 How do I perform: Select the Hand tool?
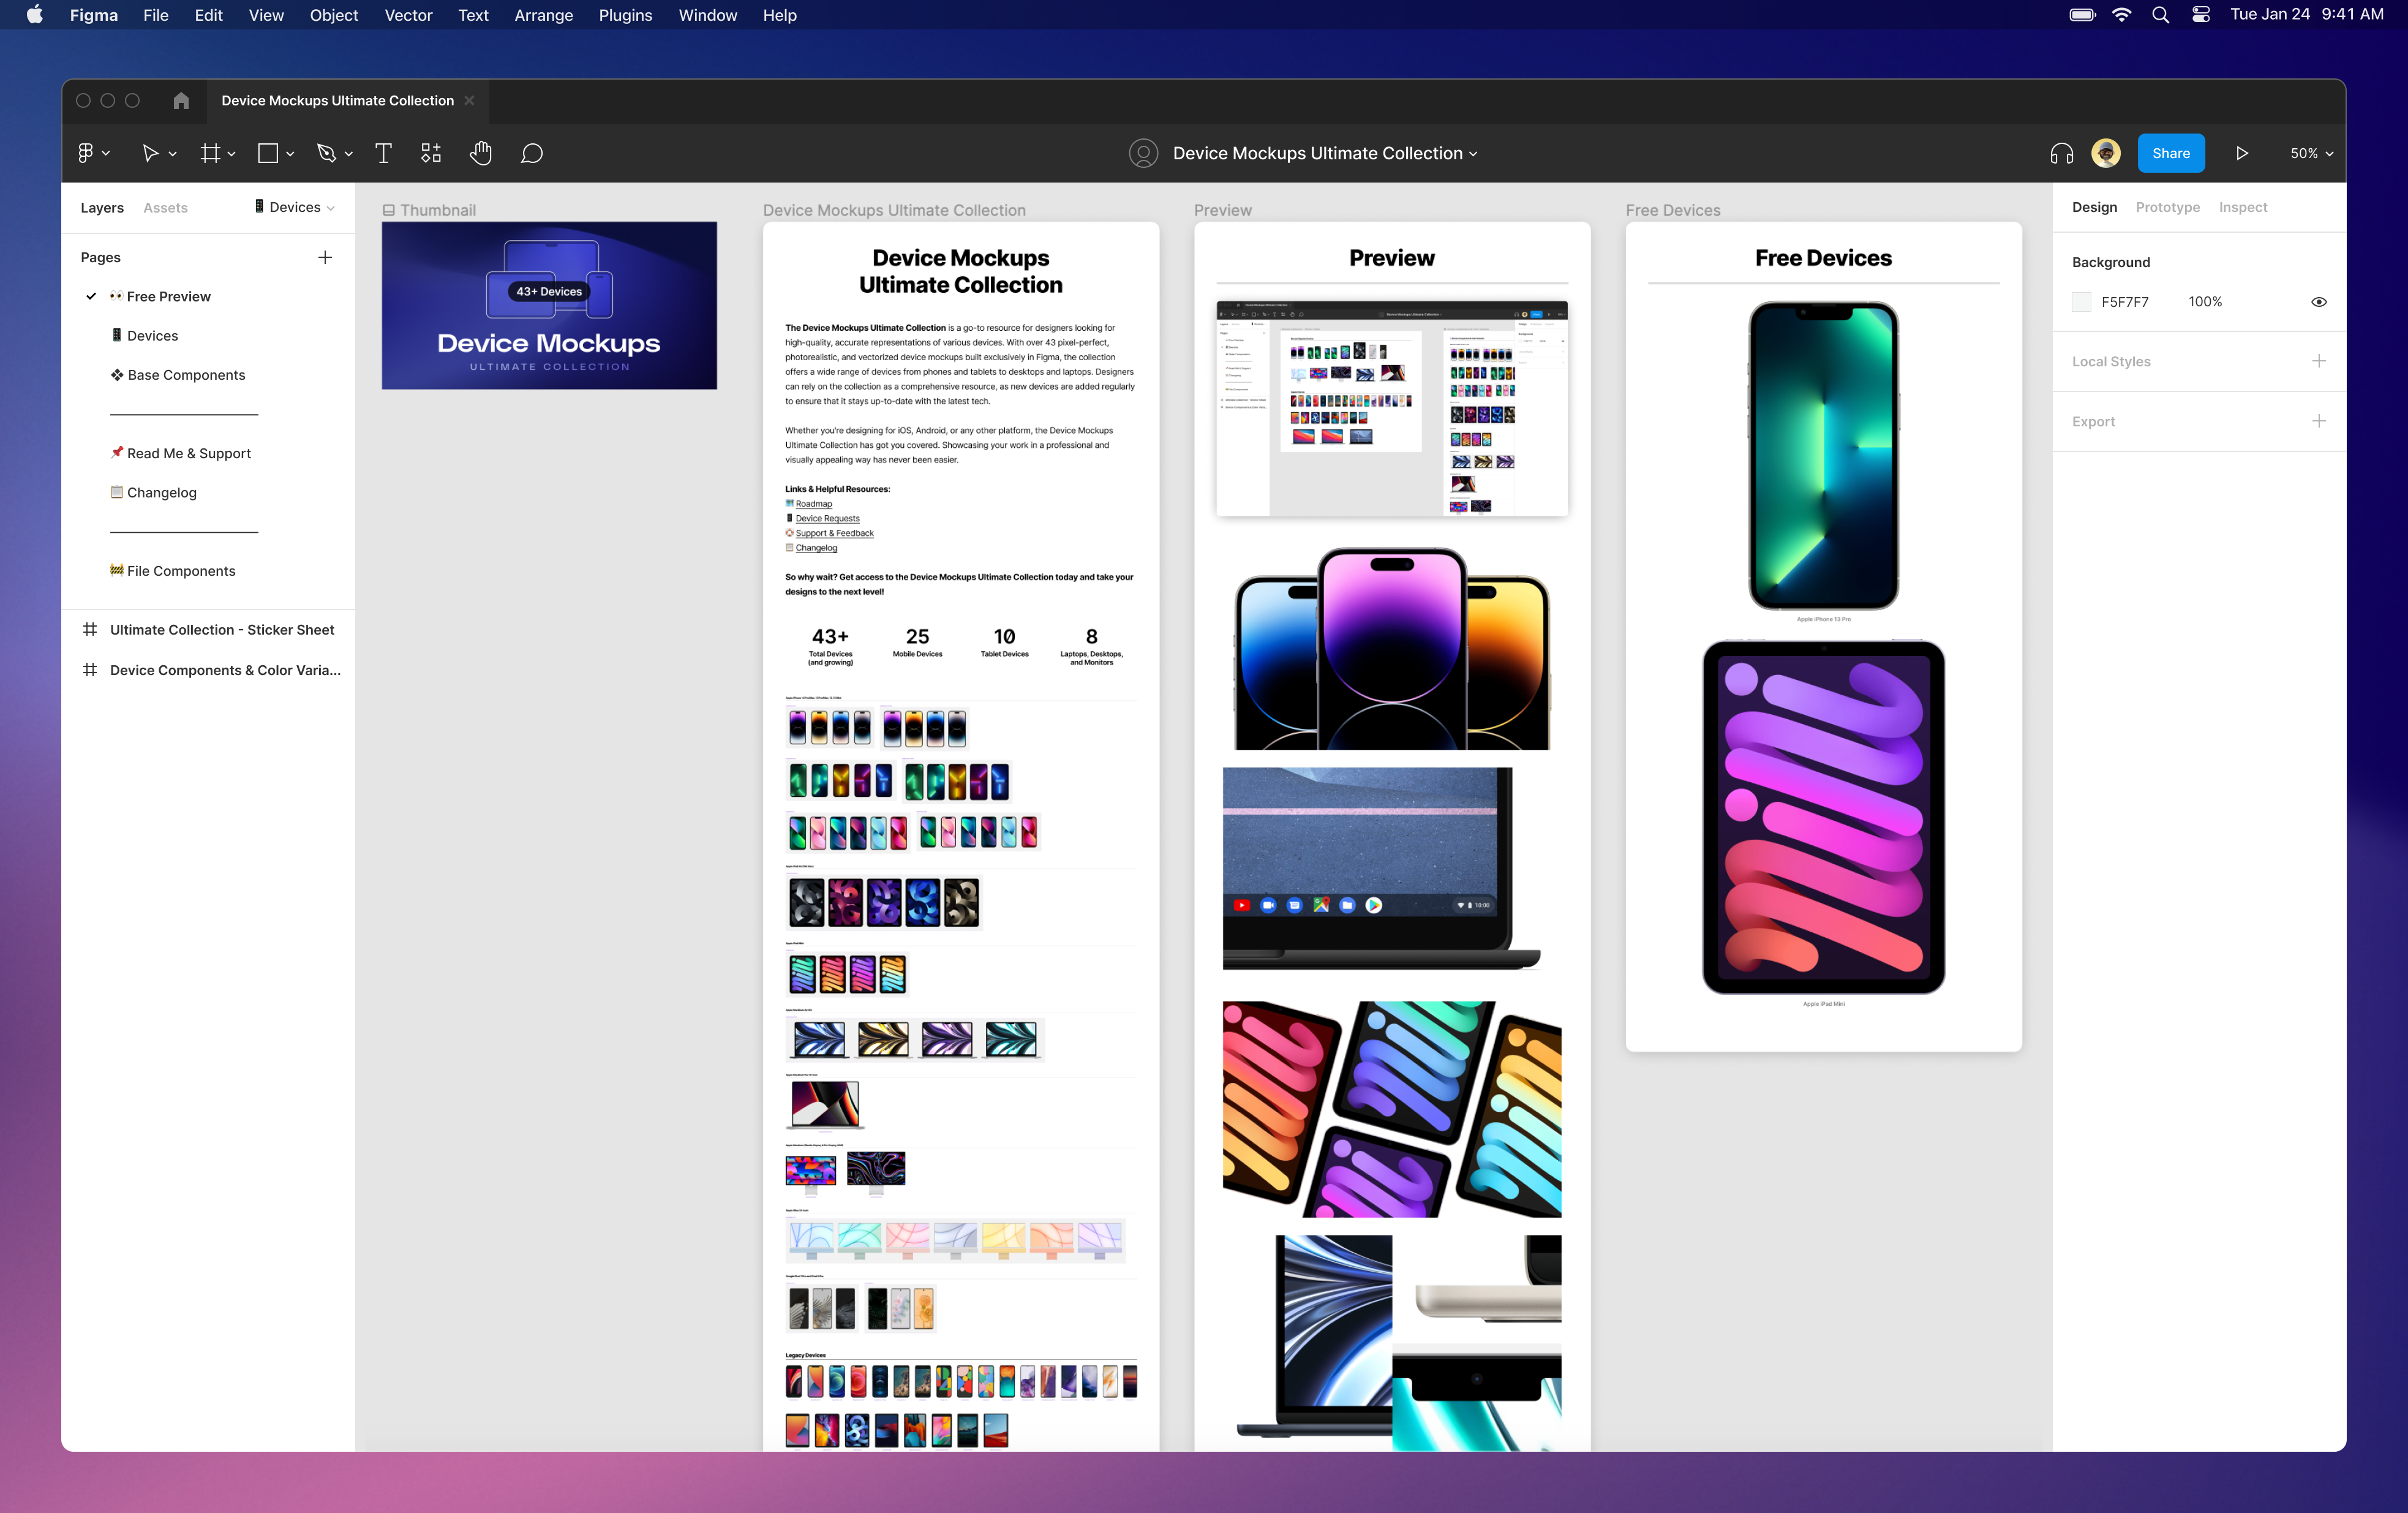click(481, 153)
